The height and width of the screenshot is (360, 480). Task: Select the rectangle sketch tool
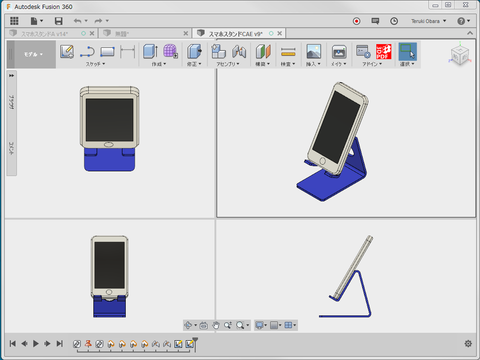107,52
